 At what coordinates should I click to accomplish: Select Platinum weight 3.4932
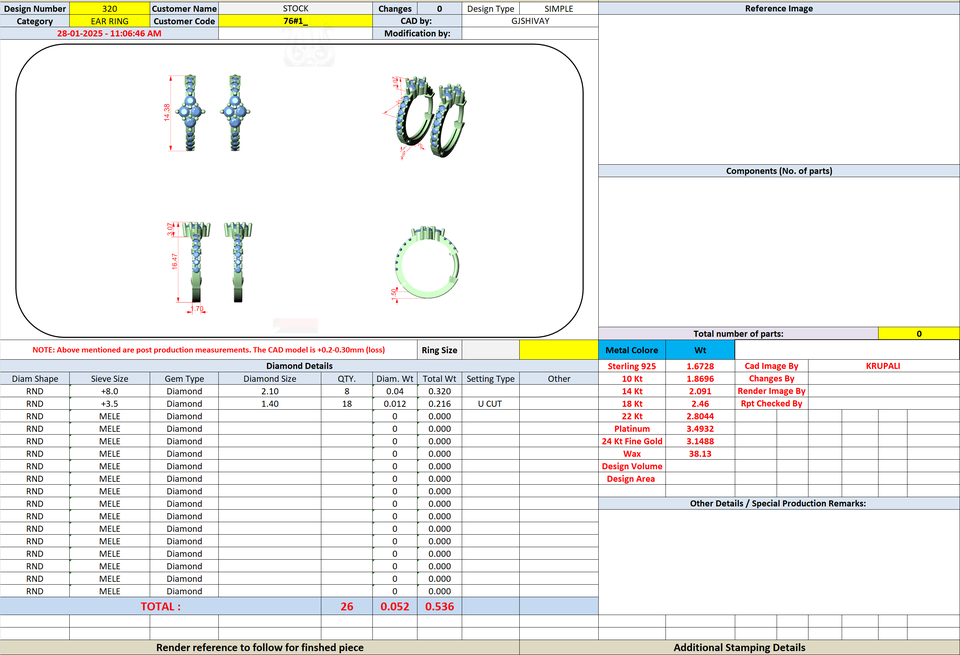tap(700, 429)
